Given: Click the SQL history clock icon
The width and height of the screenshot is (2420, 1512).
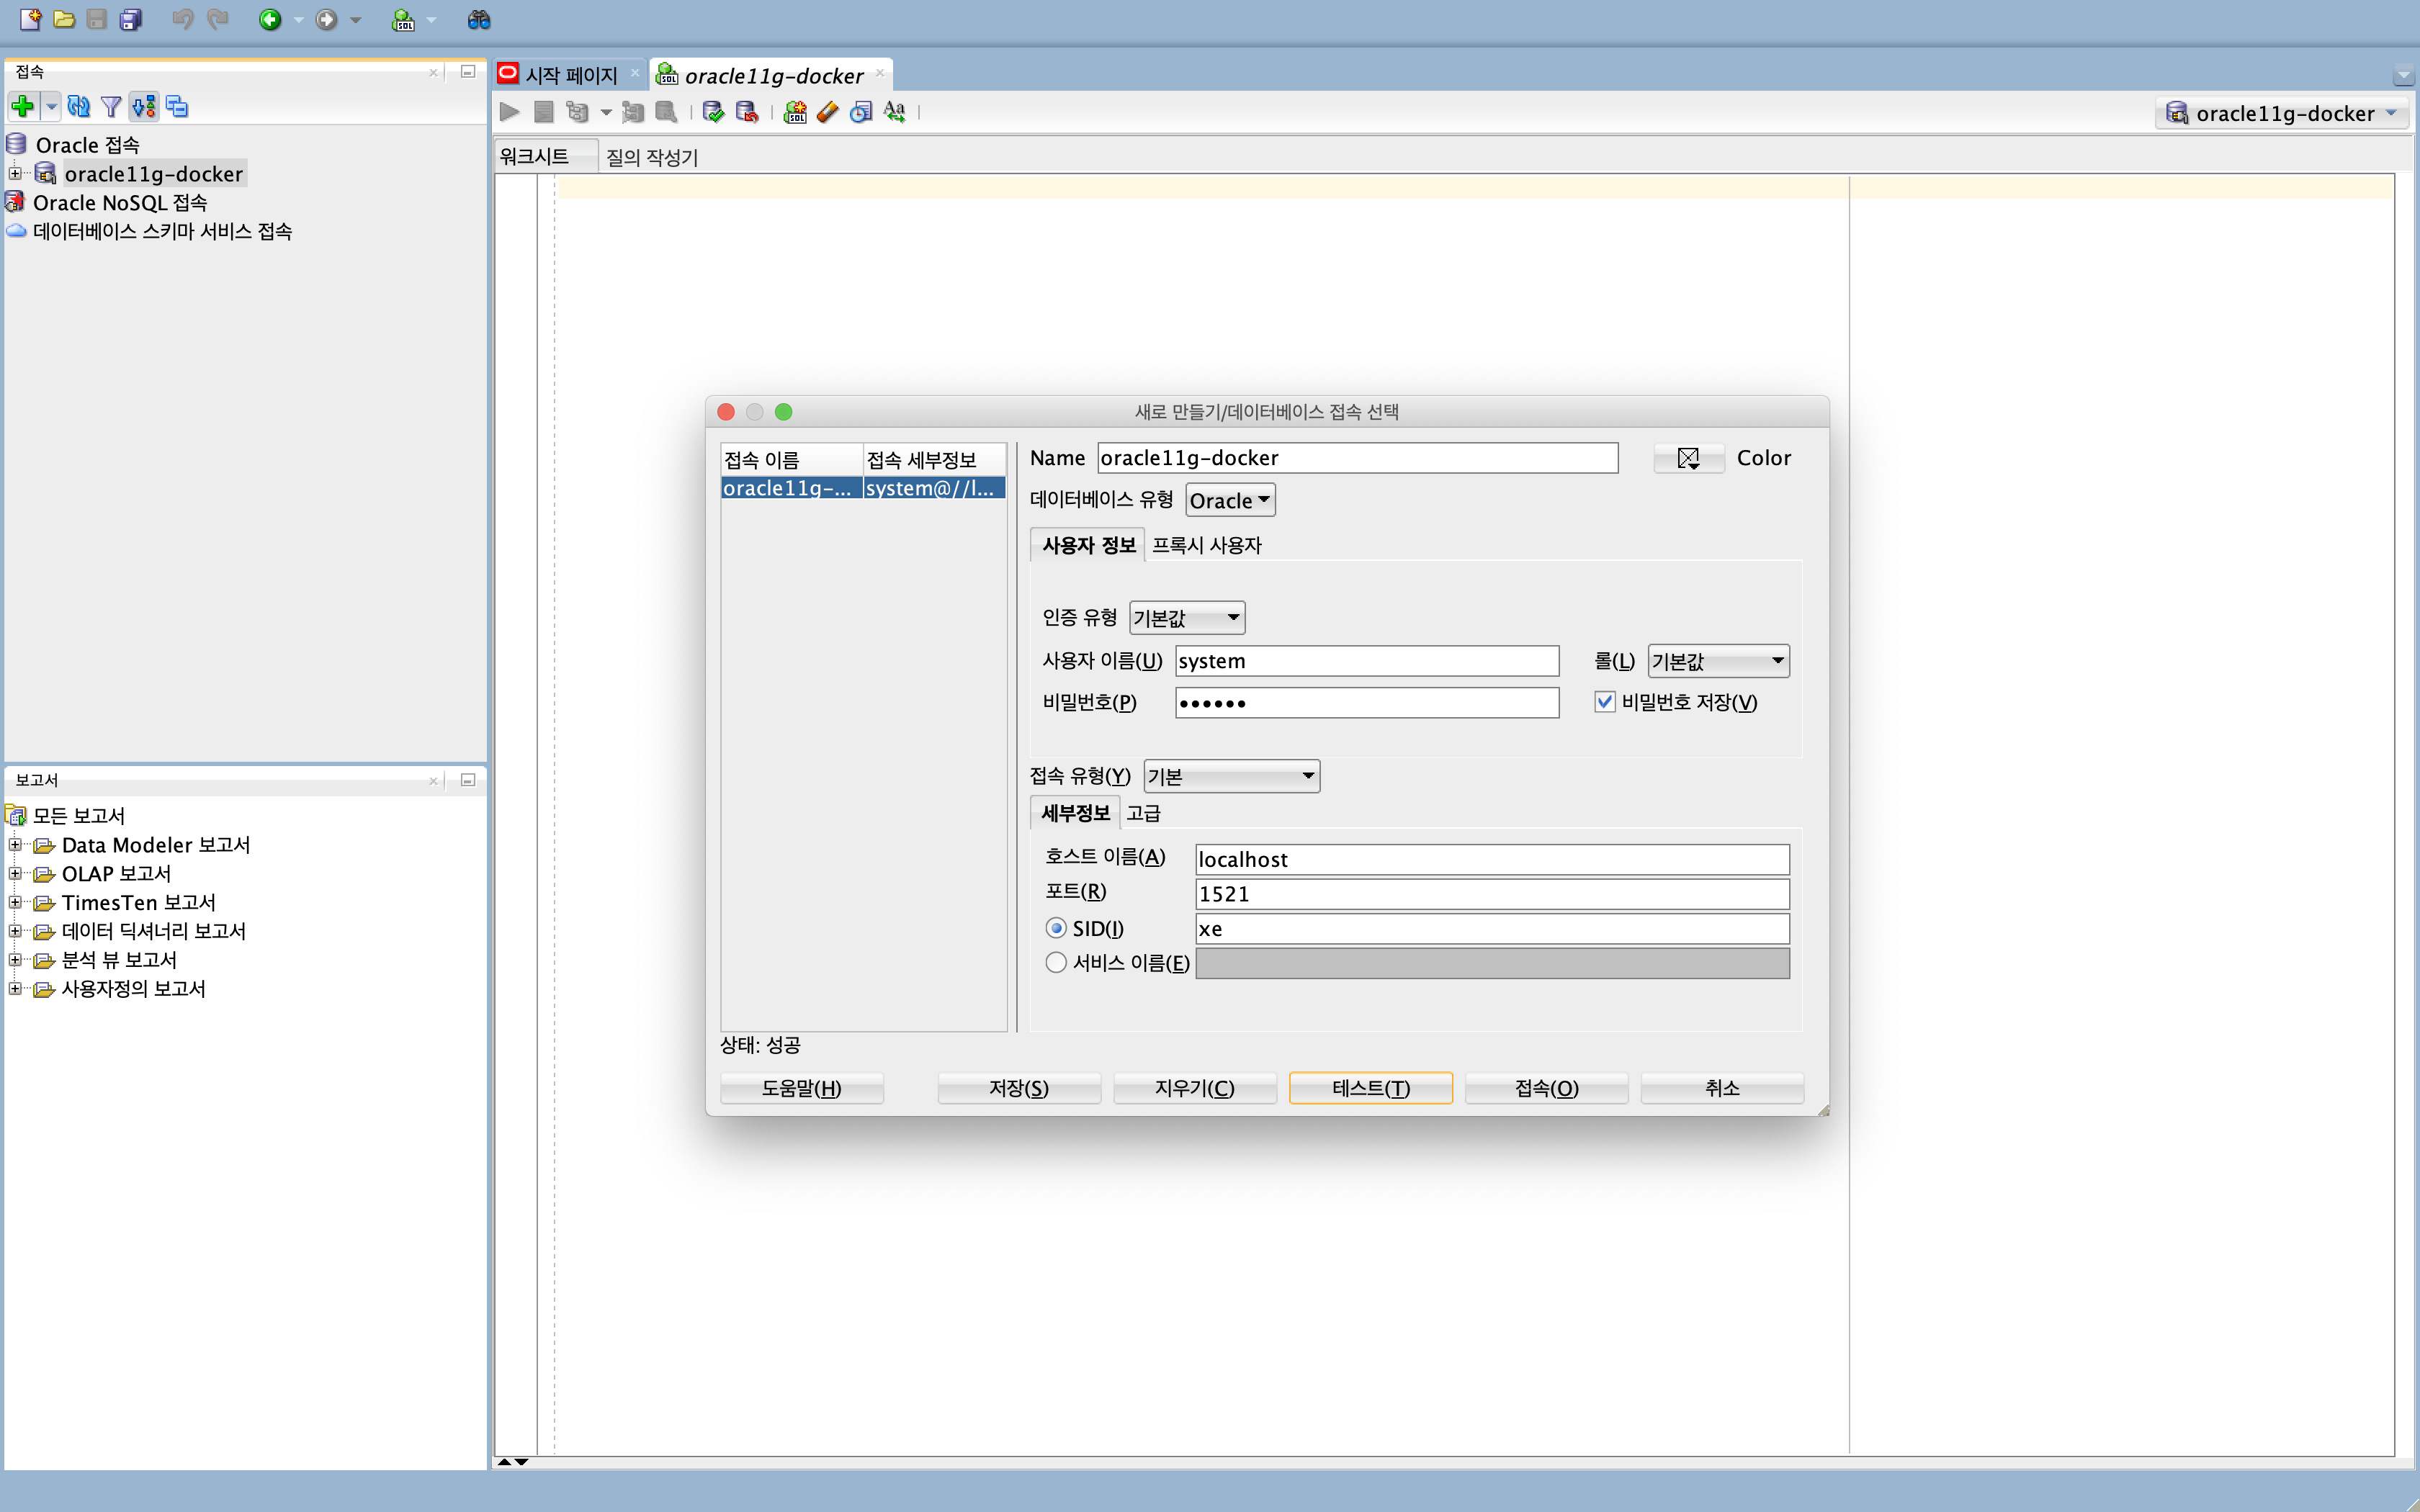Looking at the screenshot, I should click(861, 112).
